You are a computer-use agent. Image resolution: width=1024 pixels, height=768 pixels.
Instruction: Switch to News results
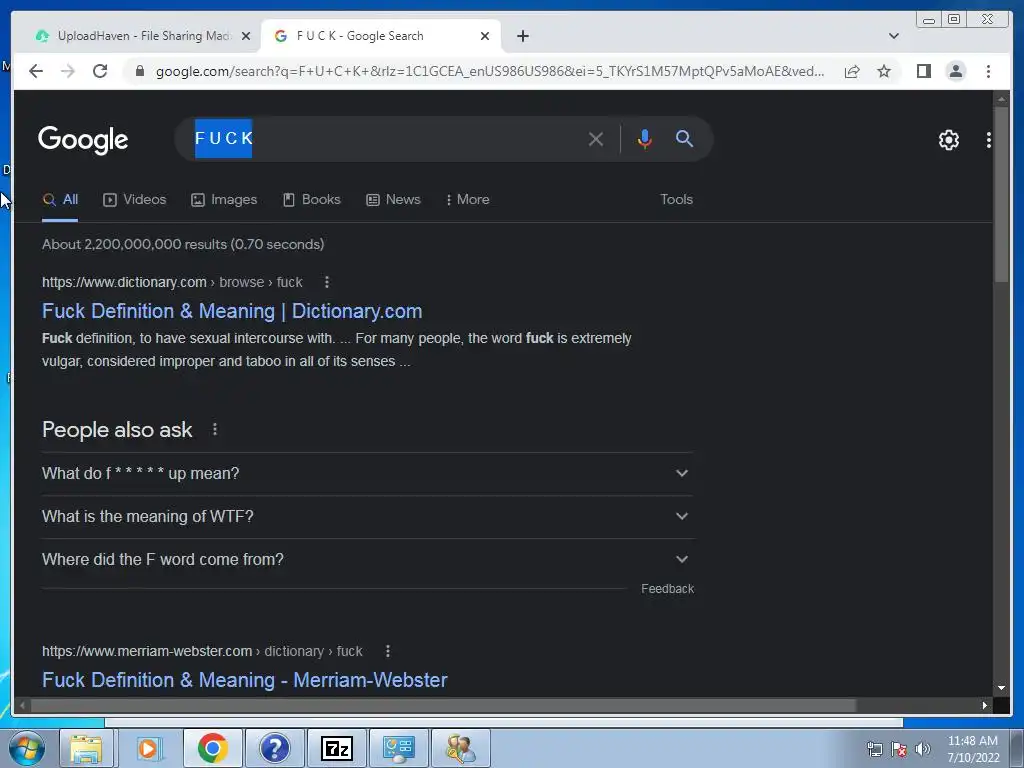[x=393, y=200]
